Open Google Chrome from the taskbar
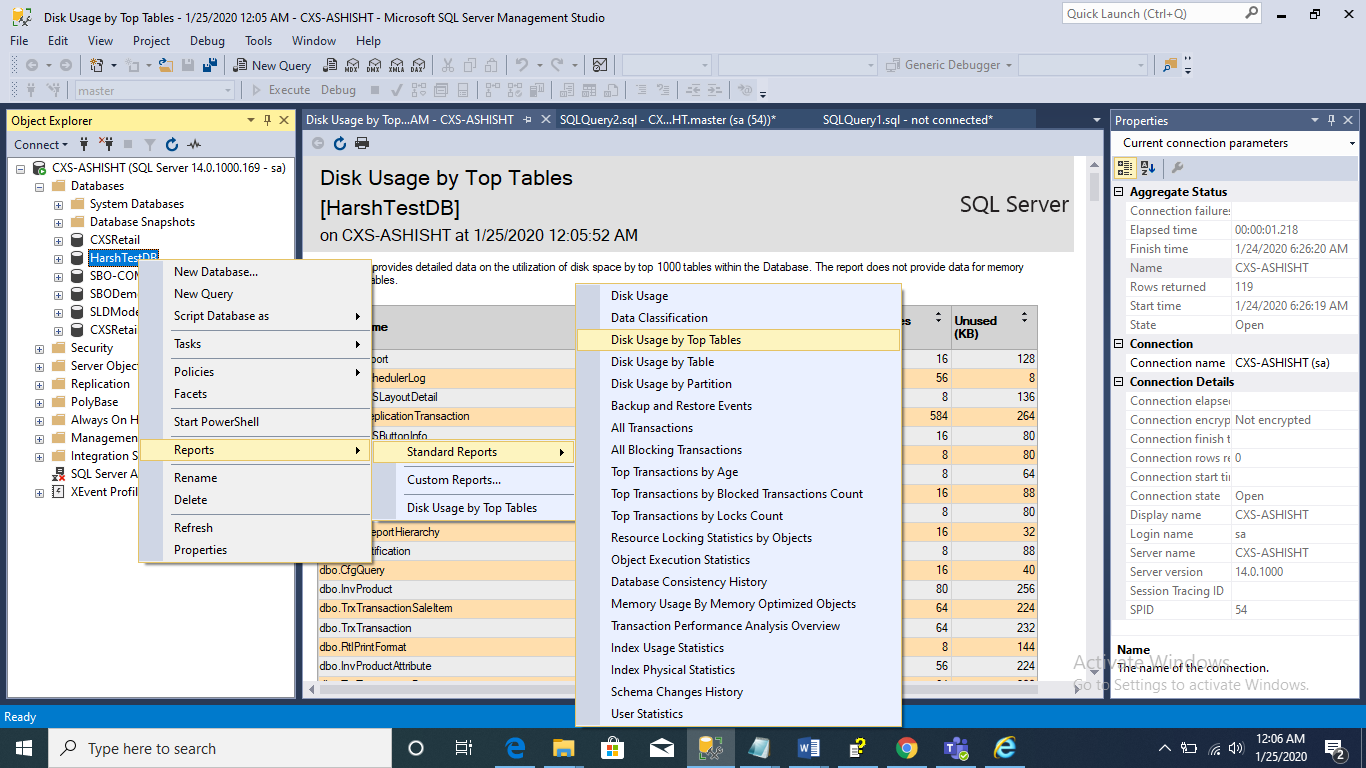This screenshot has height=768, width=1366. [907, 748]
